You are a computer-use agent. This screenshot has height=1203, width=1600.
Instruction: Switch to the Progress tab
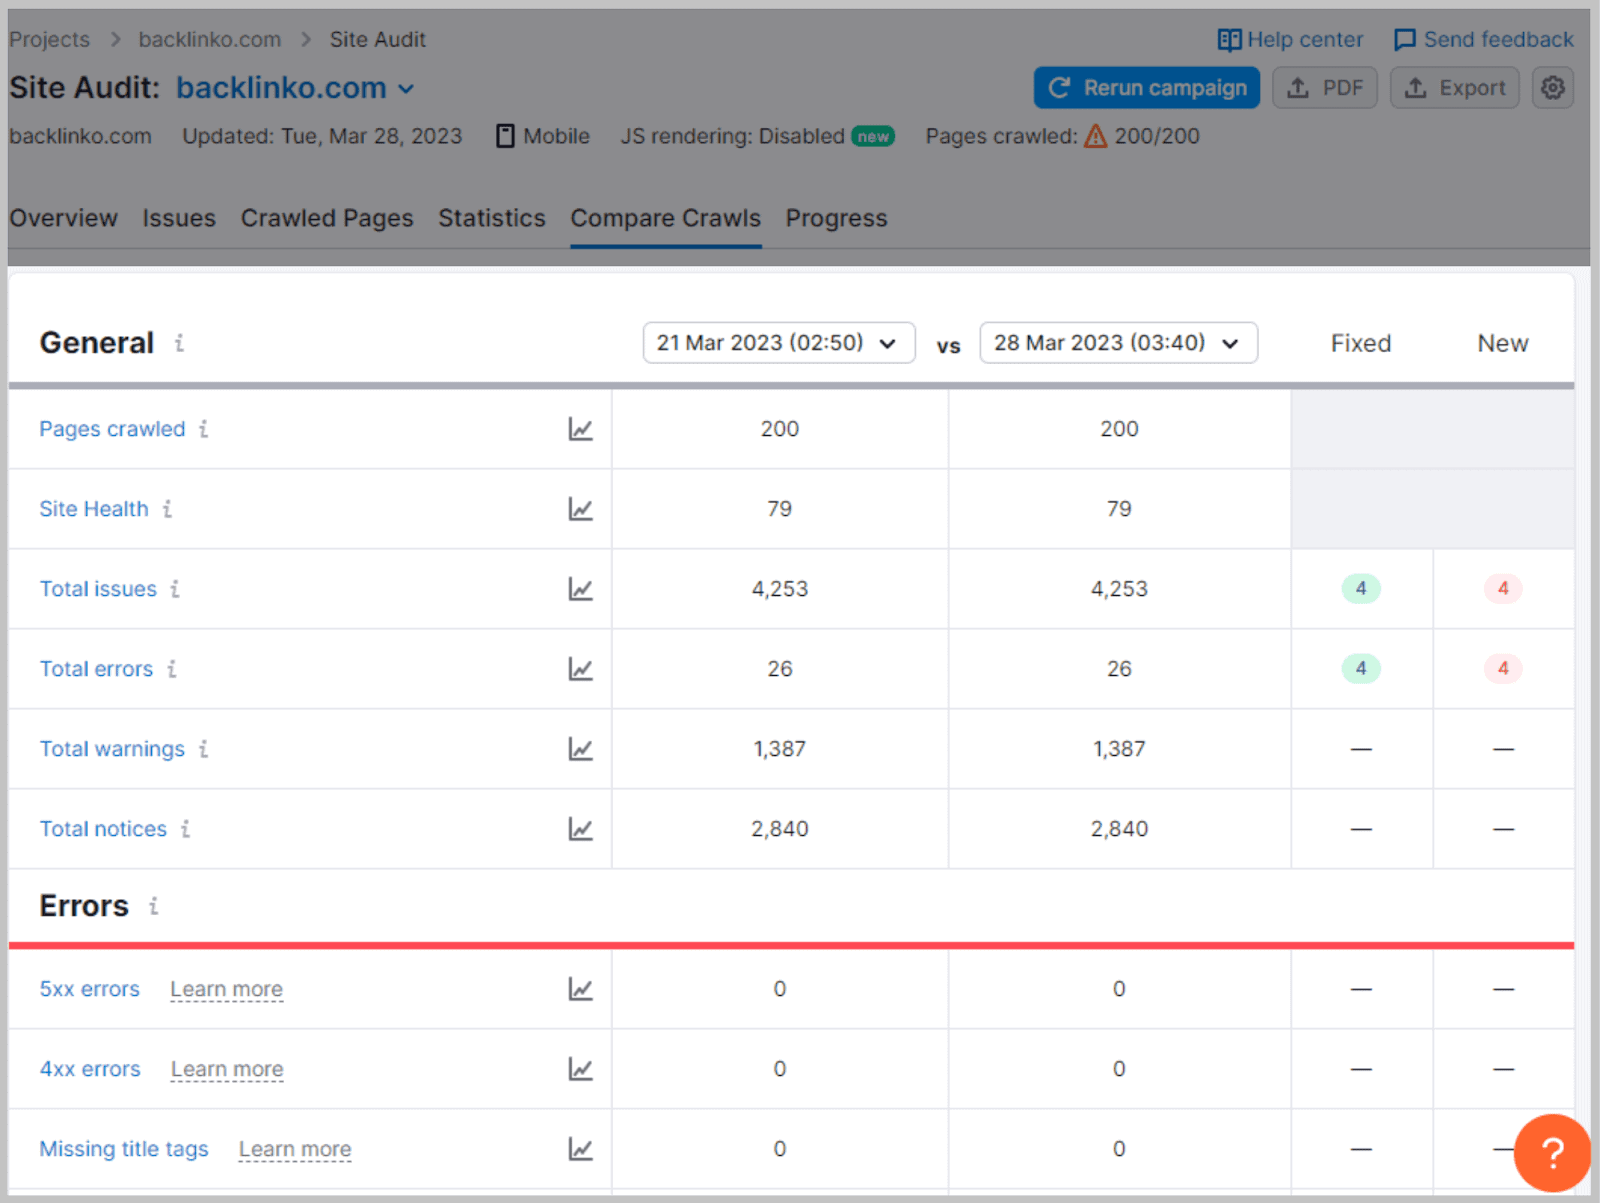coord(837,218)
